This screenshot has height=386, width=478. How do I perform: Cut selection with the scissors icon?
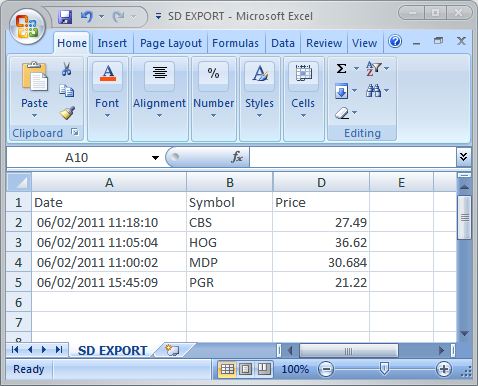click(x=67, y=69)
